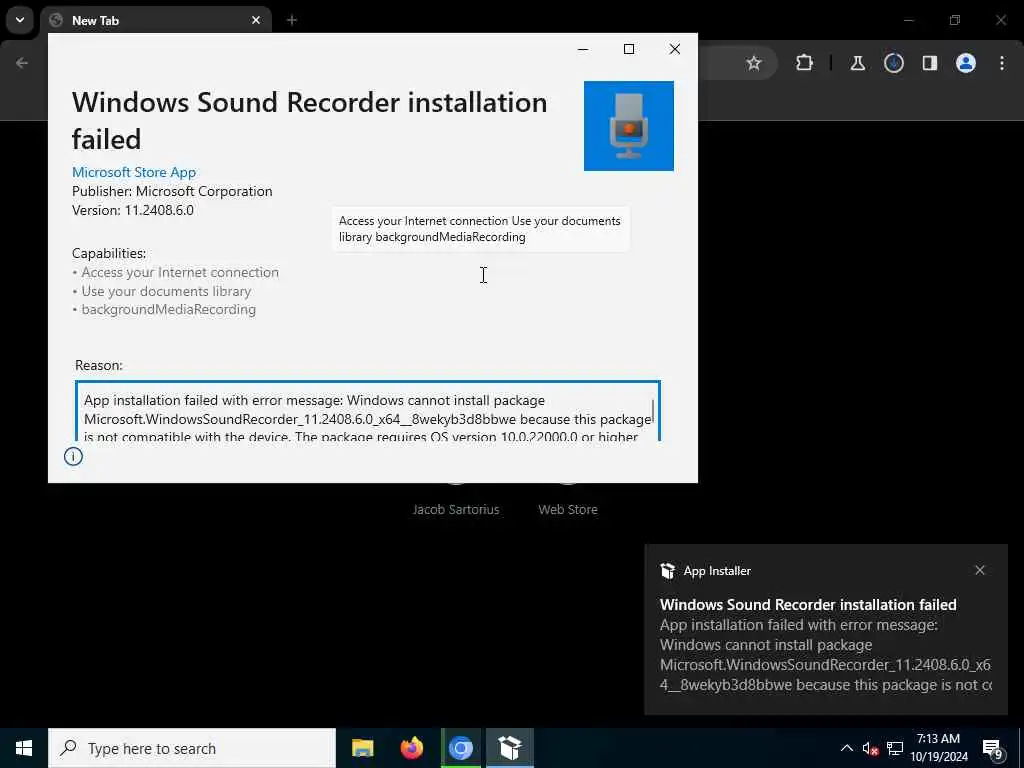Open the clock showing 7:13 AM

coord(938,748)
